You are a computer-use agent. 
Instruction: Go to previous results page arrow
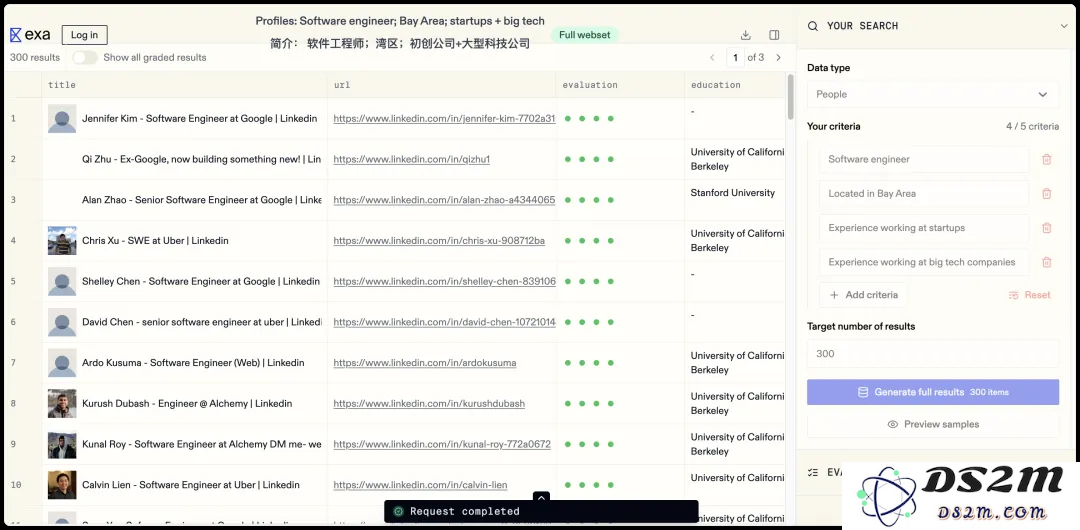pos(712,58)
